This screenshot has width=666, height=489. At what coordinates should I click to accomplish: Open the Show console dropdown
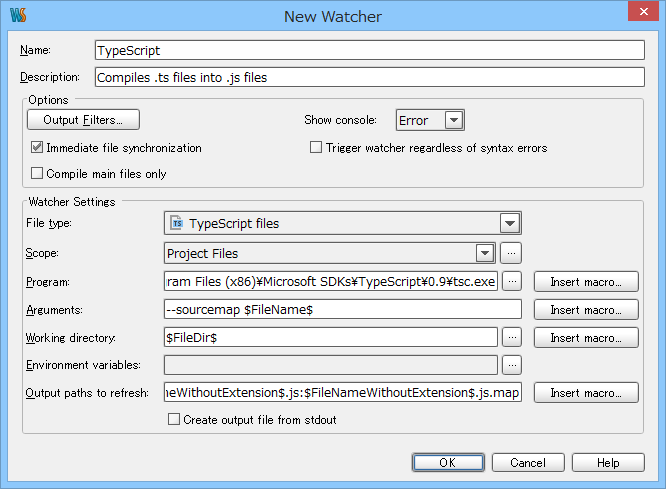click(454, 120)
